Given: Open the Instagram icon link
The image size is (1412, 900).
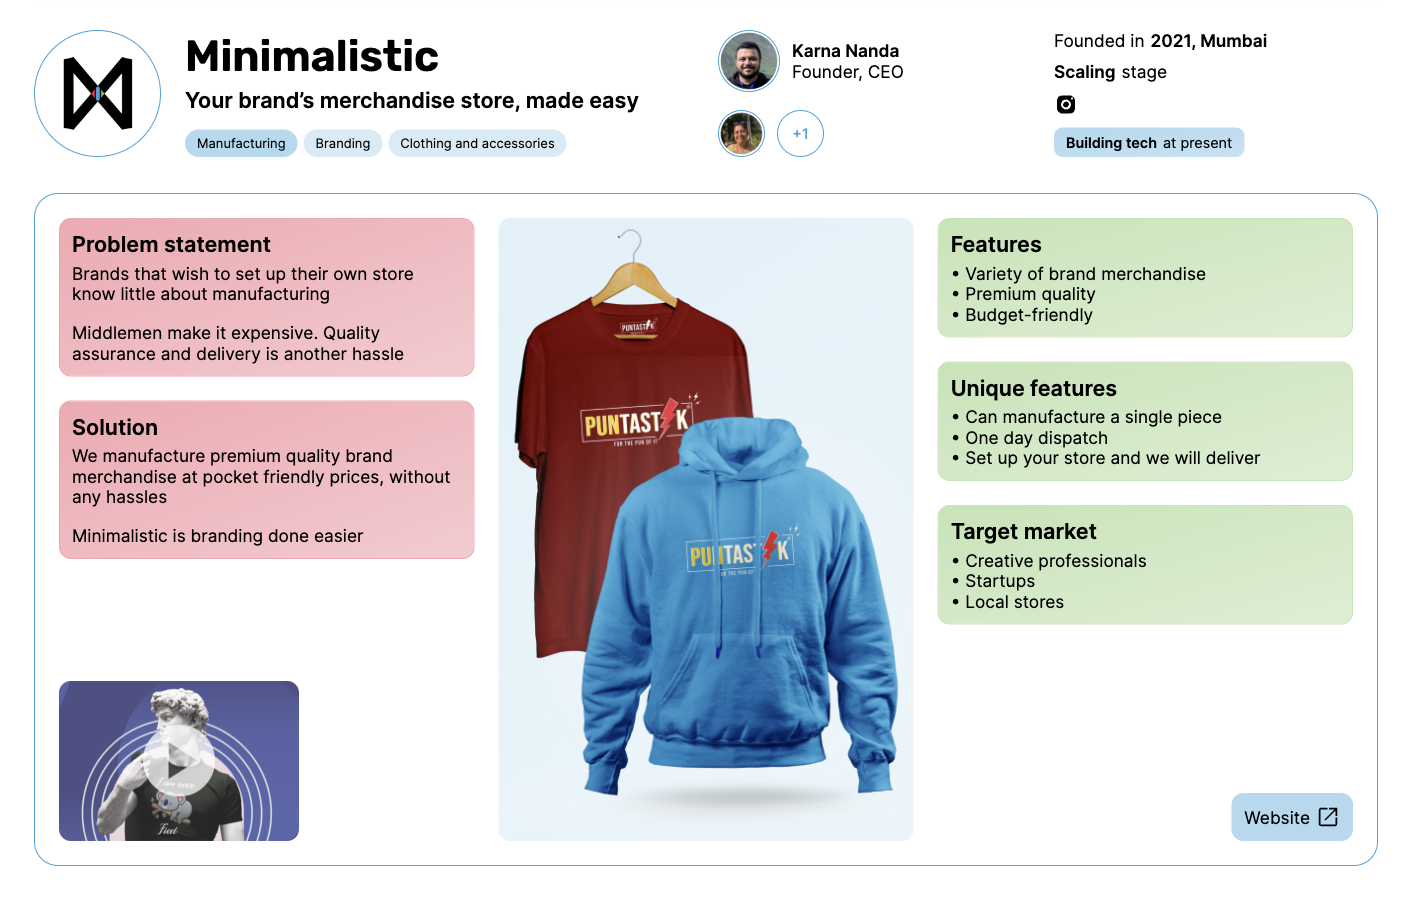Looking at the screenshot, I should [1066, 104].
